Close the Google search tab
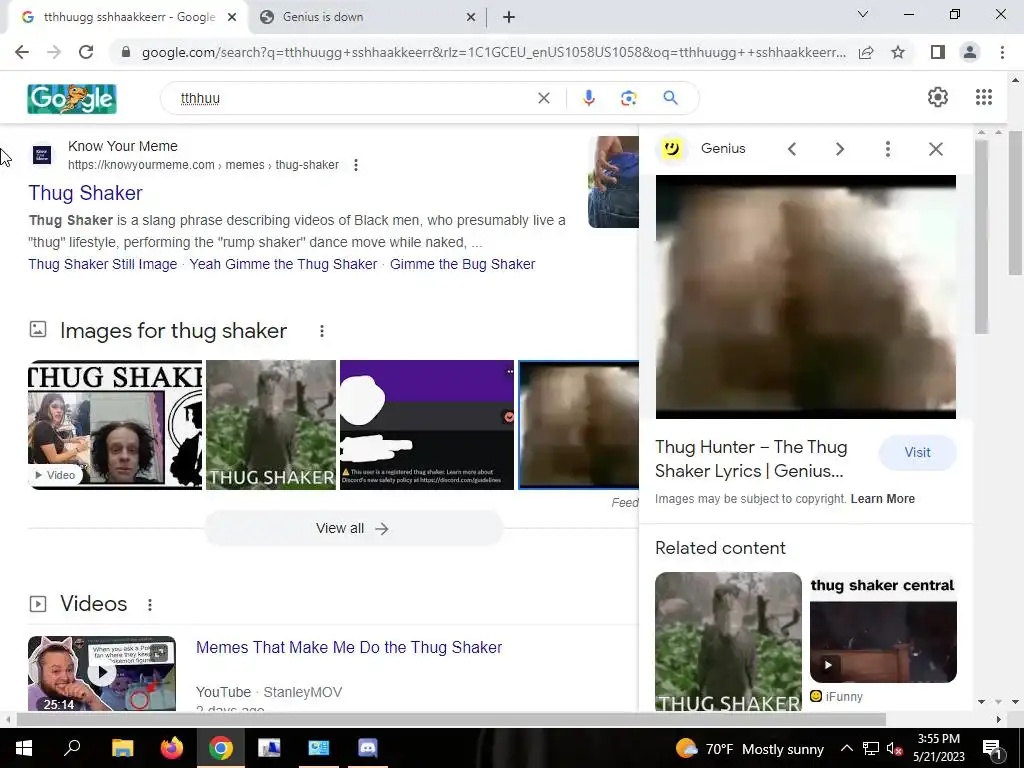Screen dimensions: 1024x768 (x=232, y=17)
